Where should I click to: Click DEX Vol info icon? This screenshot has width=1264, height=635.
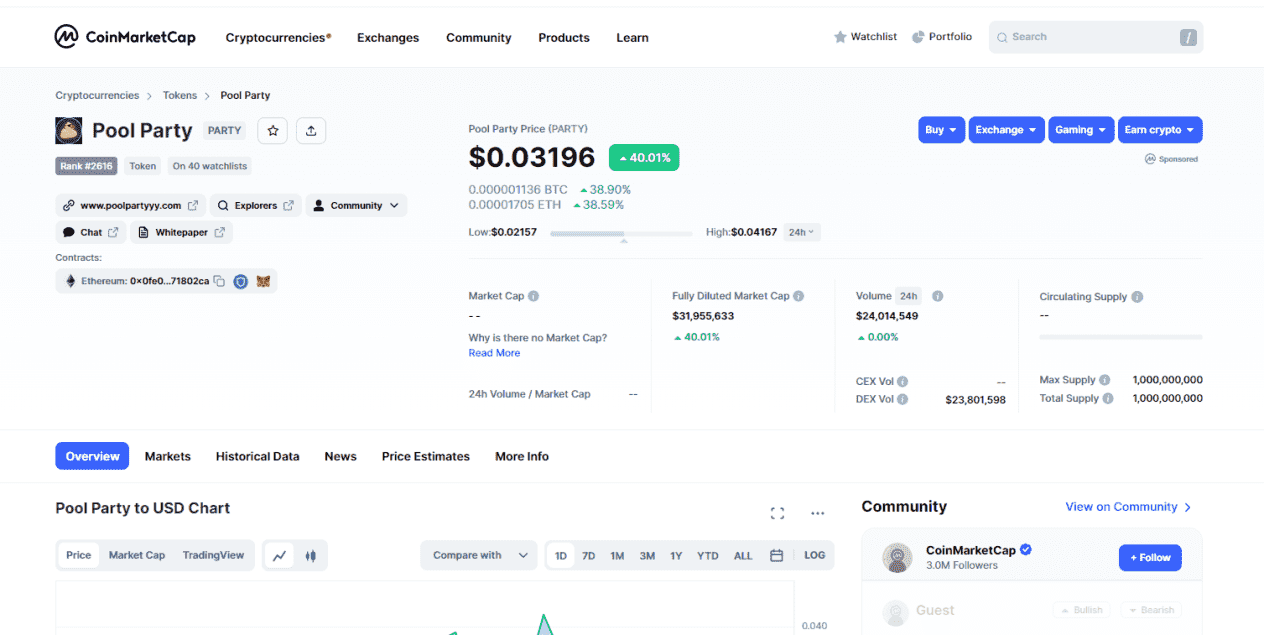point(903,399)
